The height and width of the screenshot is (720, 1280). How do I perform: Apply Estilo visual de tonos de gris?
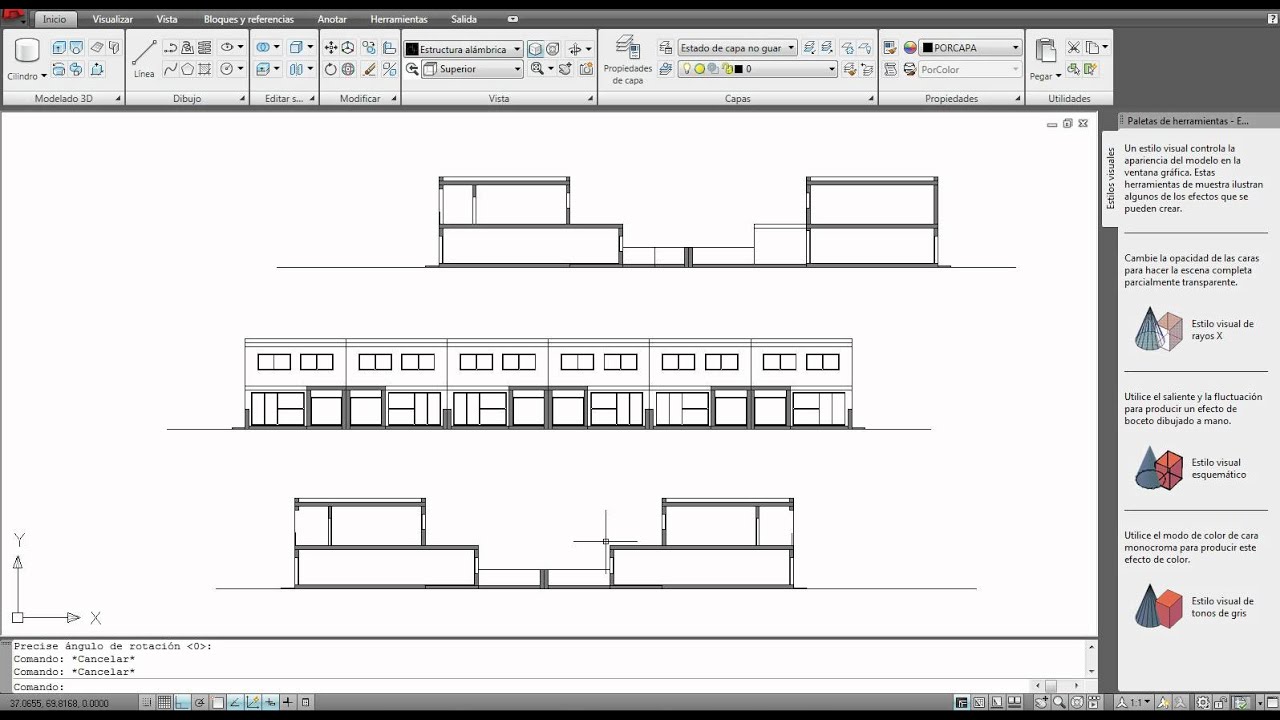click(x=1194, y=606)
